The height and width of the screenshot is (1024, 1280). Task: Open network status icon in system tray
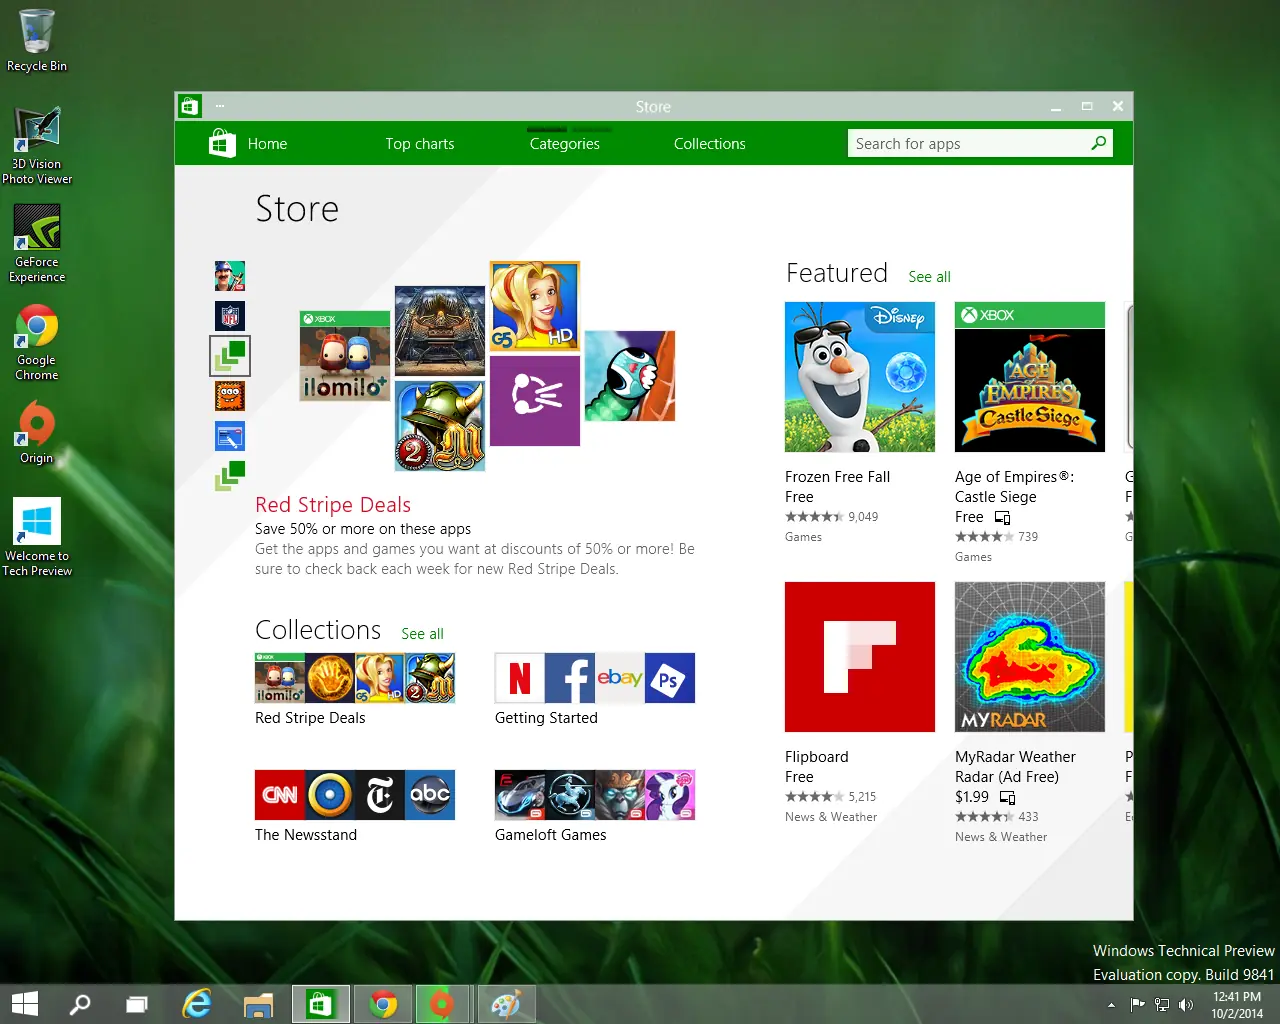[1162, 1005]
